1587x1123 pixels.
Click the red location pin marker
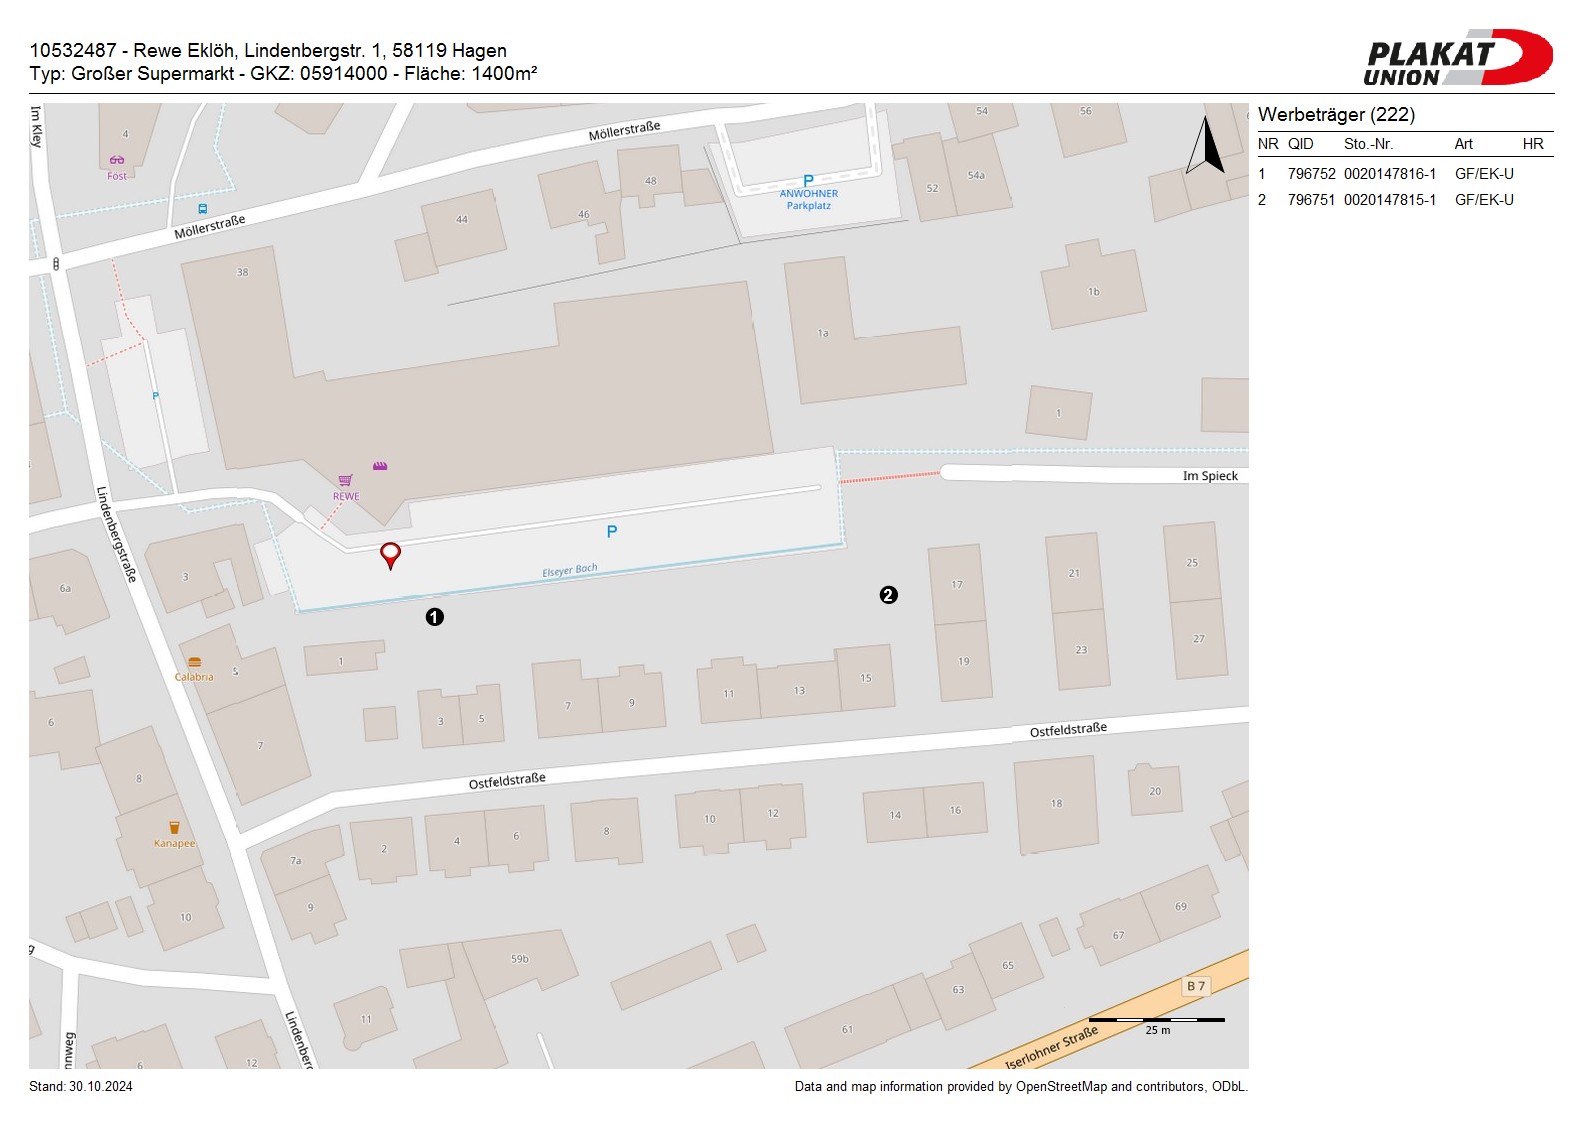pyautogui.click(x=391, y=554)
